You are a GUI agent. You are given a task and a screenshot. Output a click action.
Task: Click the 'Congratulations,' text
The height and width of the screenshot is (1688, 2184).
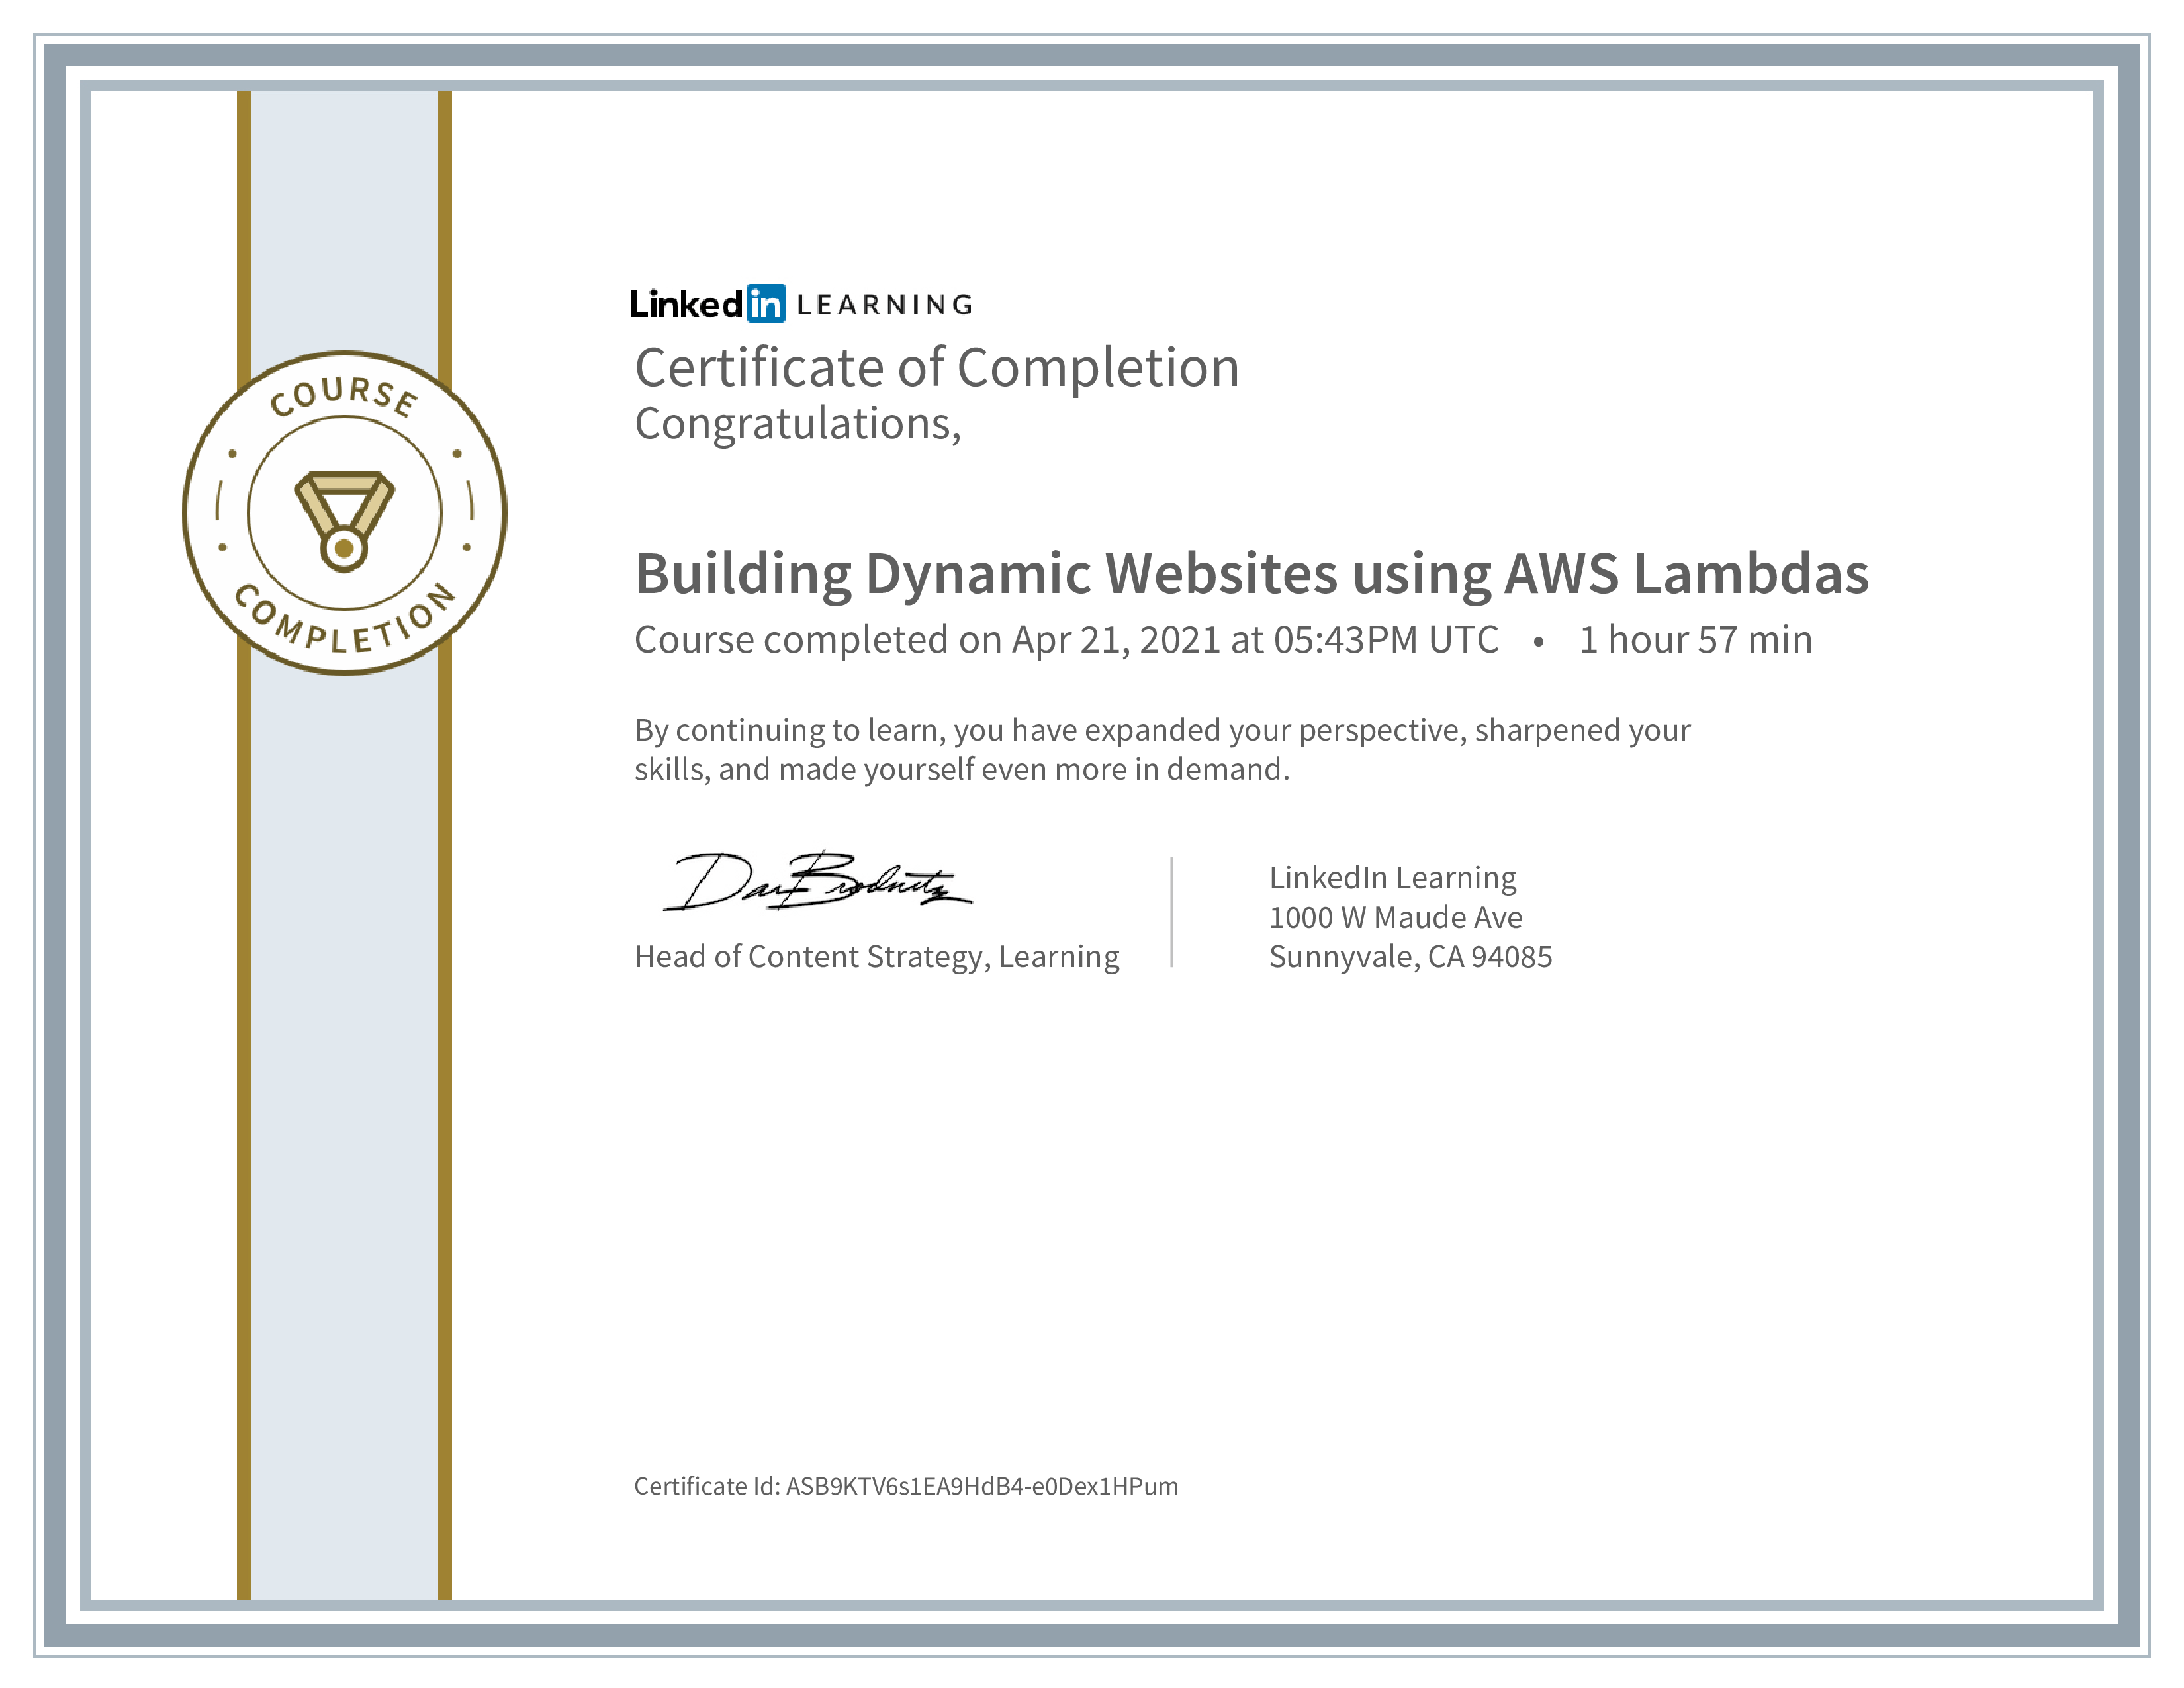pos(798,424)
